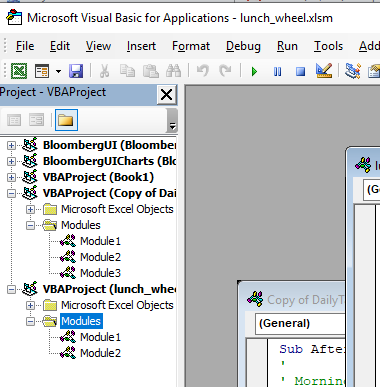The height and width of the screenshot is (387, 380).
Task: Select the highlighted Modules folder
Action: tap(81, 321)
